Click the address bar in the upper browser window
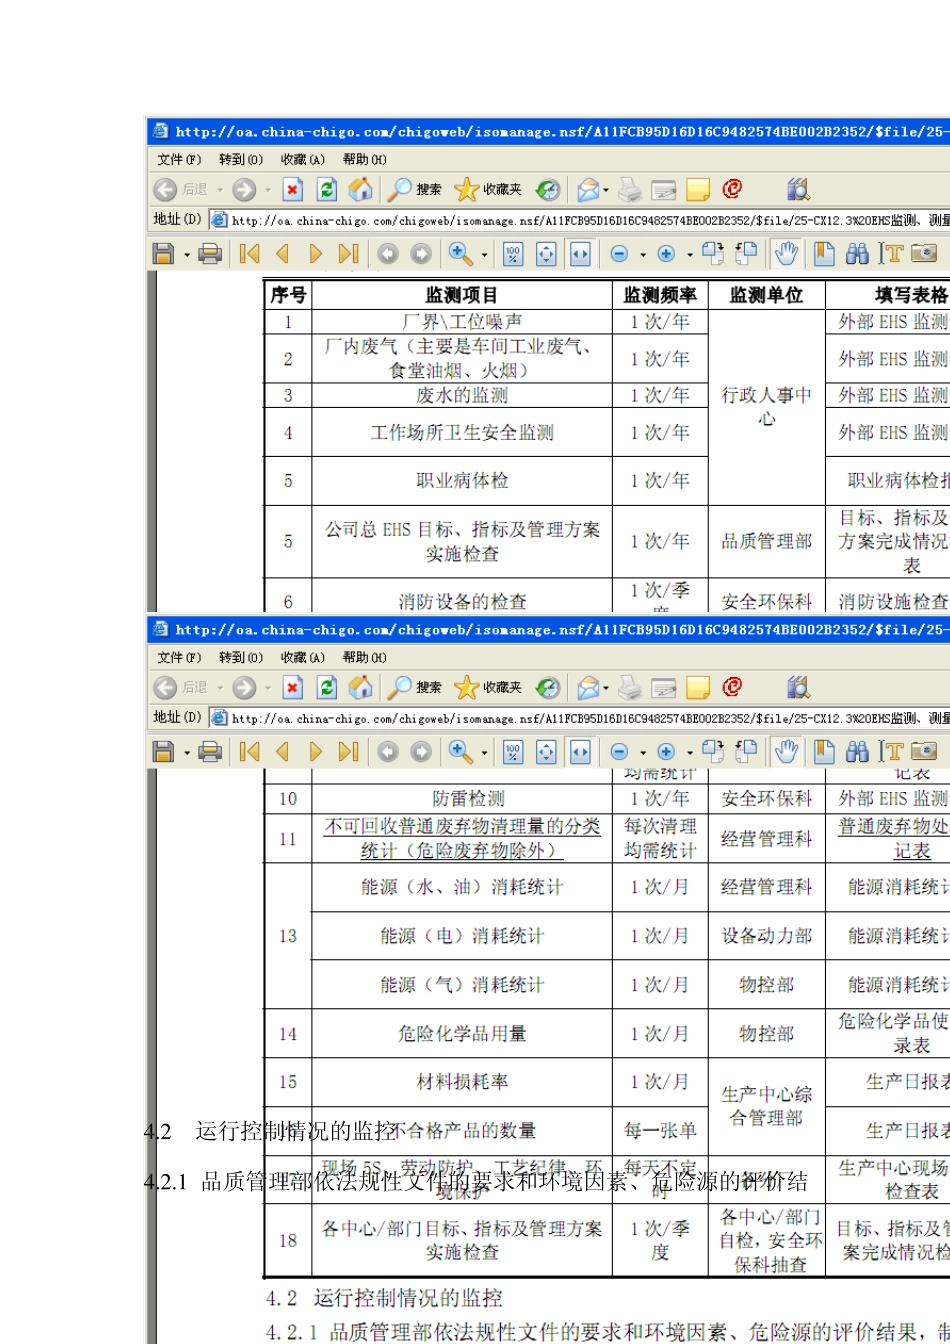 point(580,220)
